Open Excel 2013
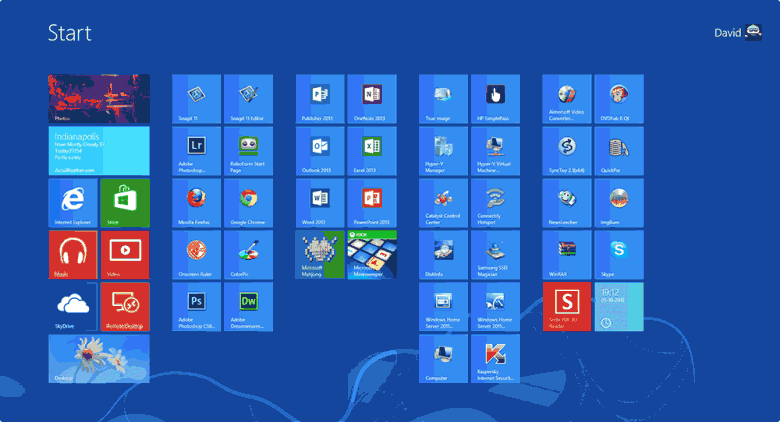 (372, 150)
